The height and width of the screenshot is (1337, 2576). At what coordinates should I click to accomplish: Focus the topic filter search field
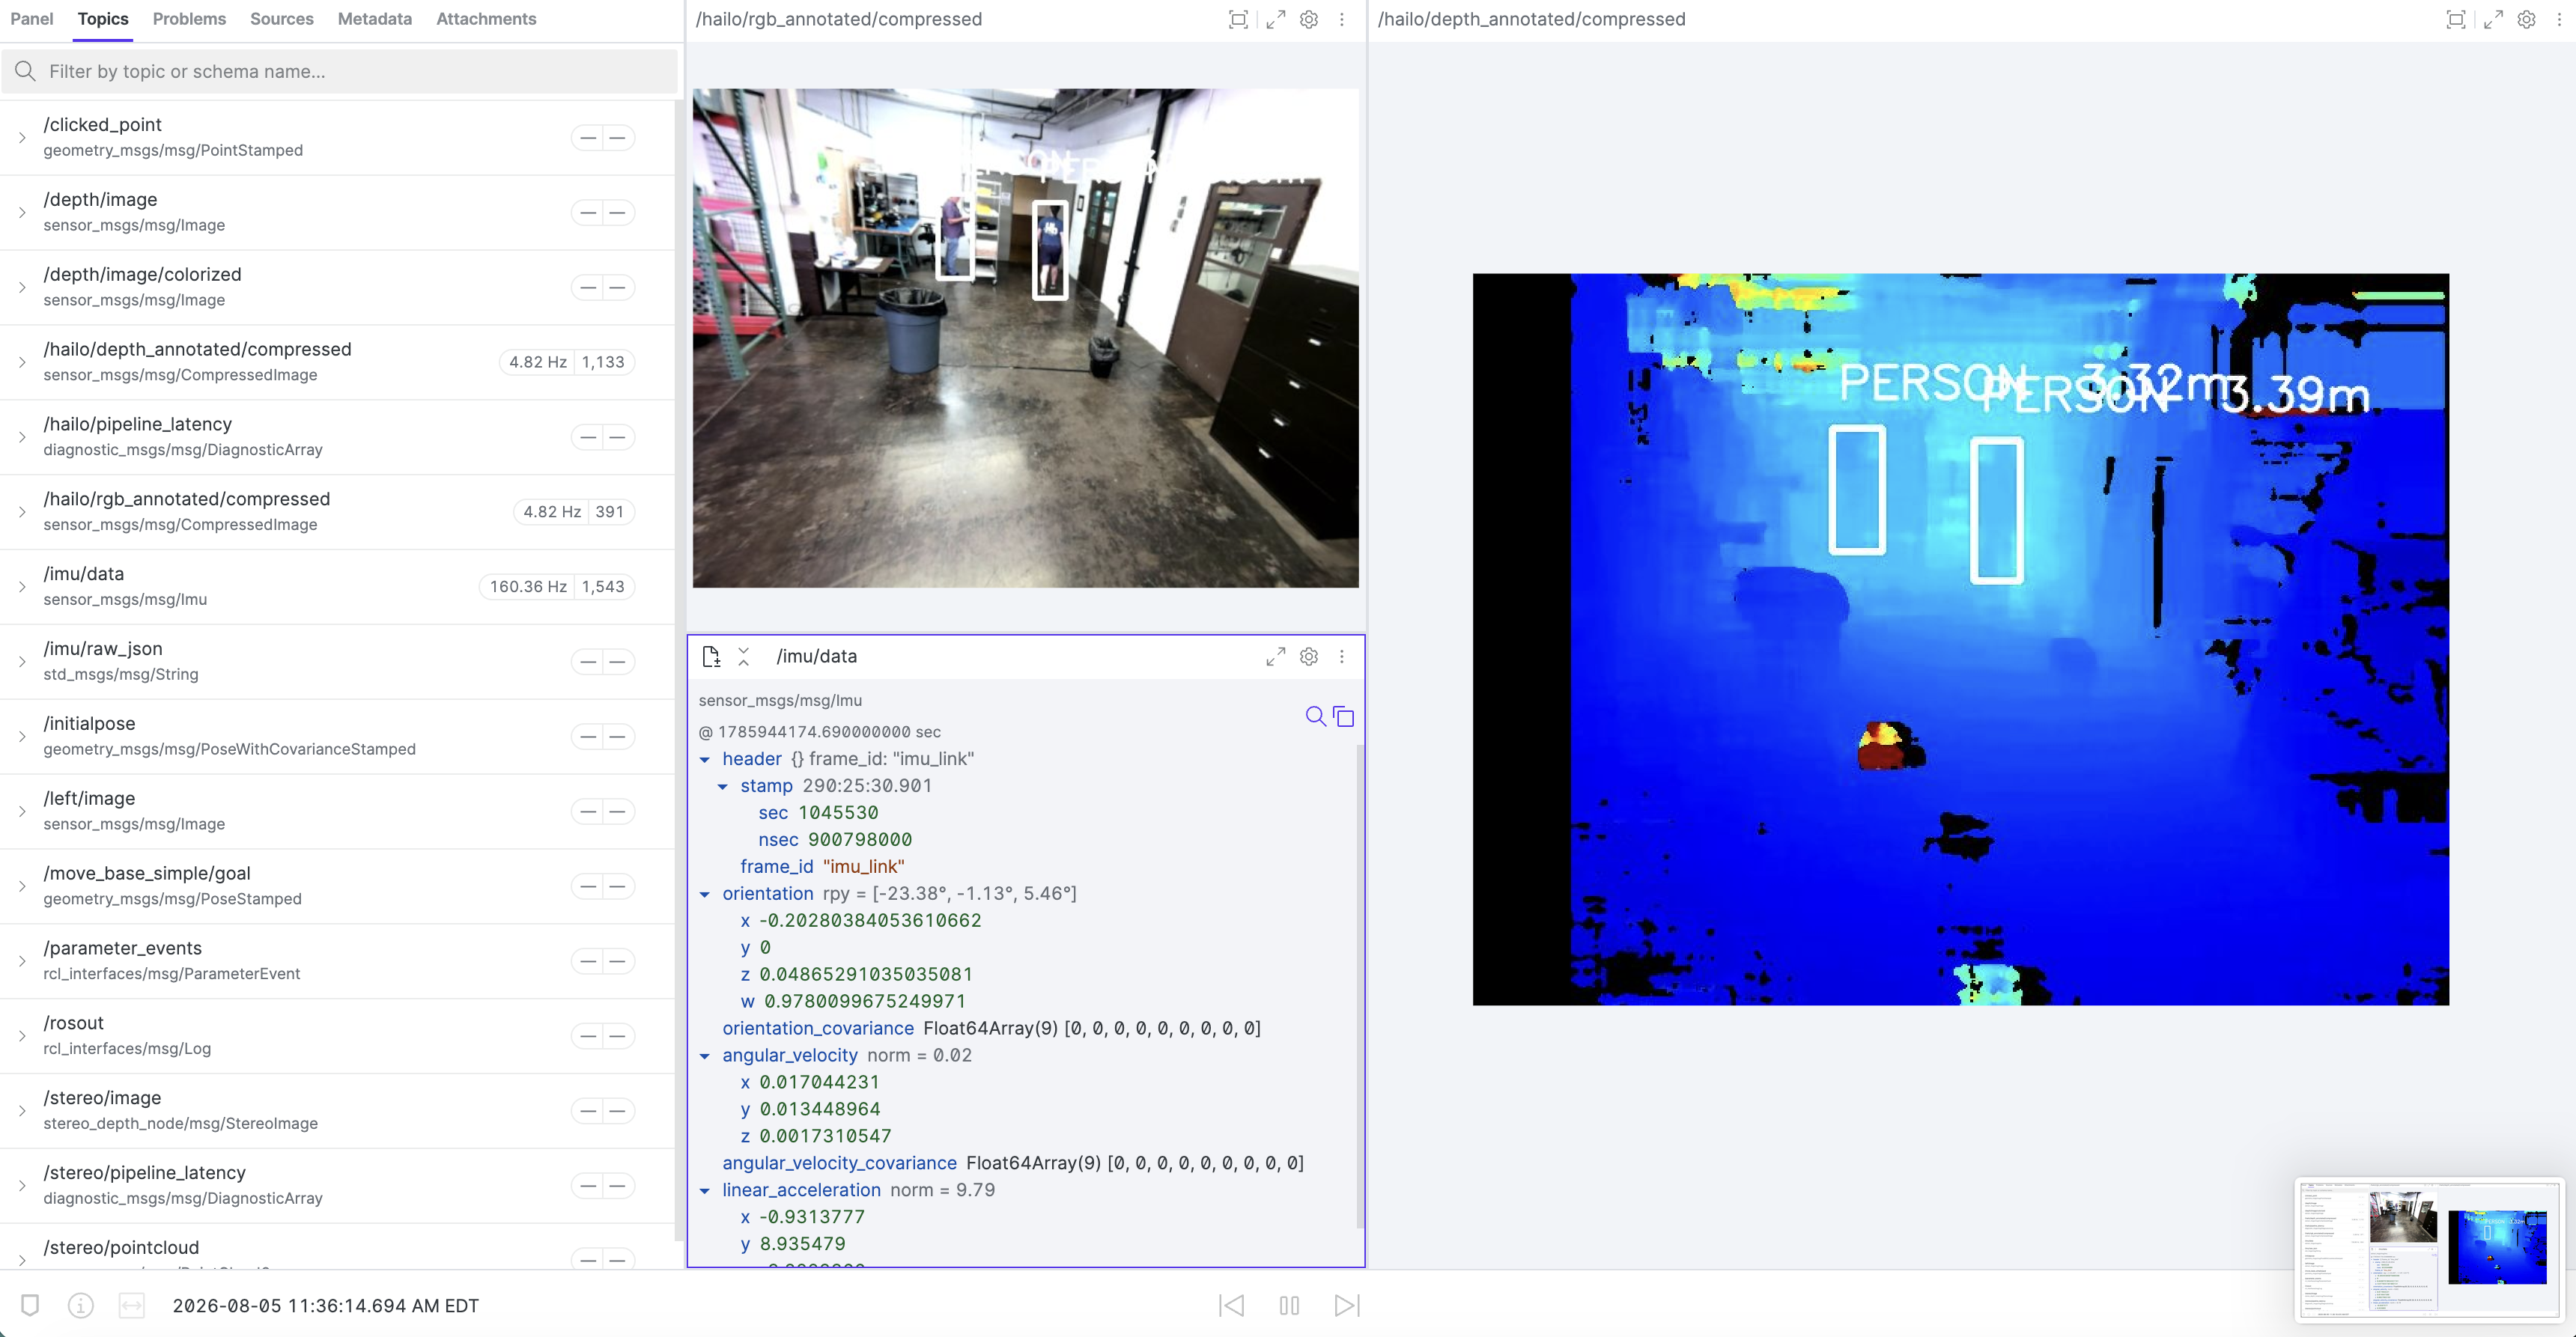pyautogui.click(x=339, y=71)
